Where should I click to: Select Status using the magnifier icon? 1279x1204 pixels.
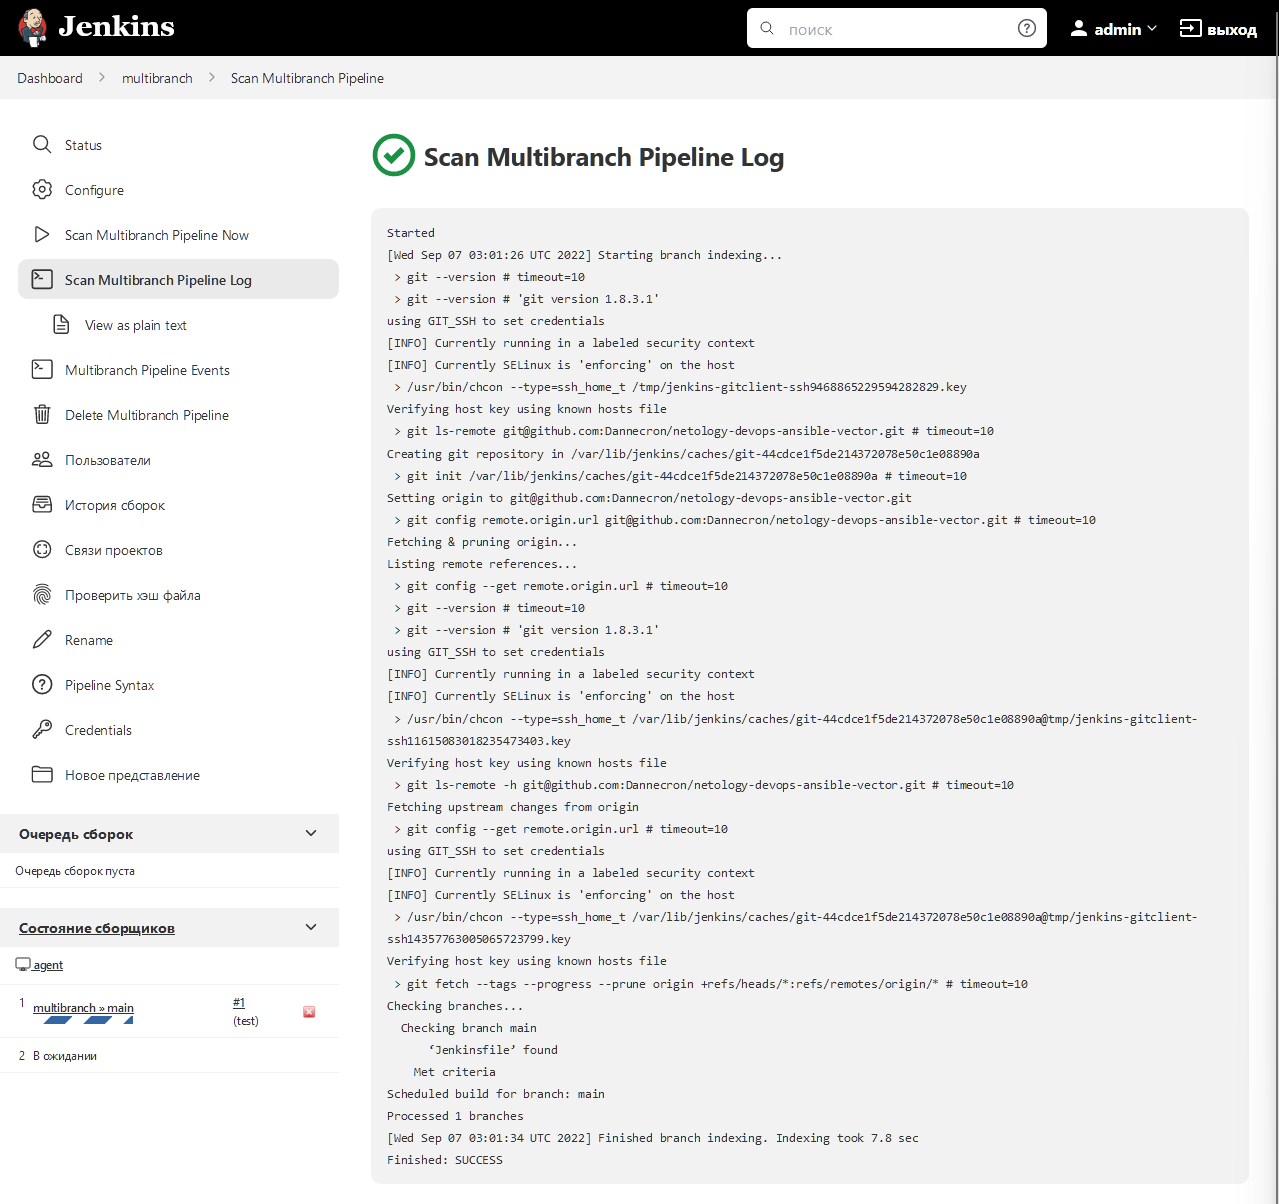tap(41, 144)
